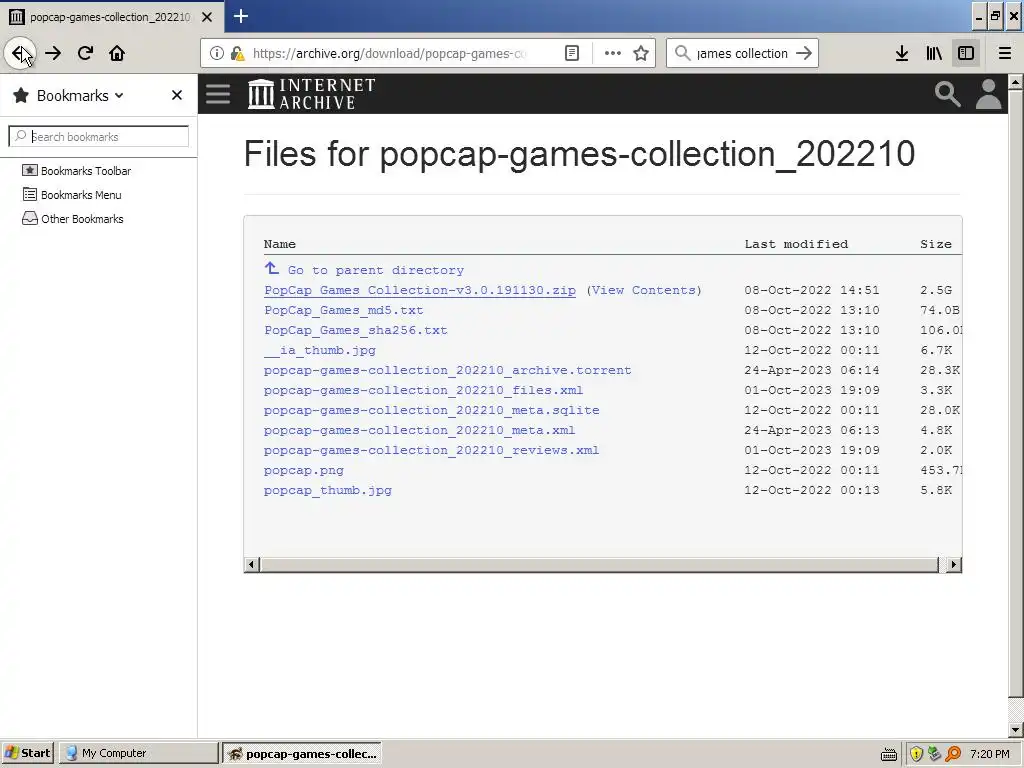Viewport: 1024px width, 768px height.
Task: Submit search with the arrow button
Action: (804, 53)
